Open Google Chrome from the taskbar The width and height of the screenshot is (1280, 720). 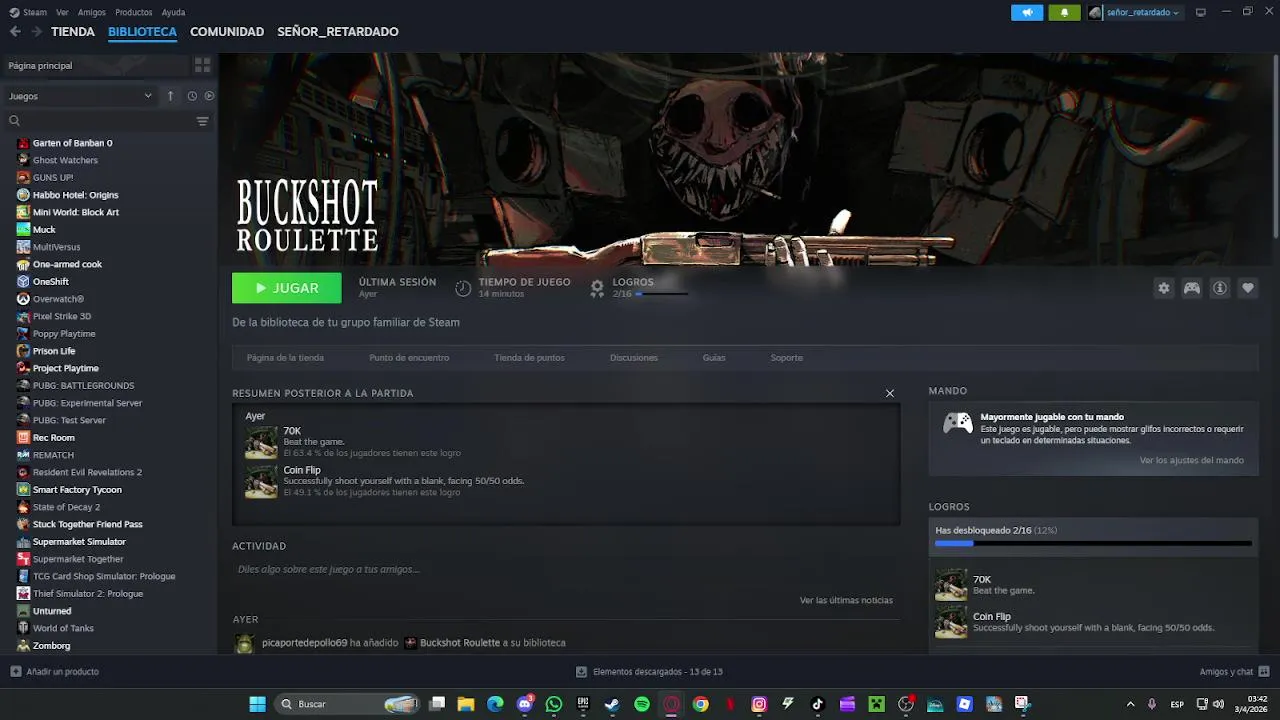700,704
